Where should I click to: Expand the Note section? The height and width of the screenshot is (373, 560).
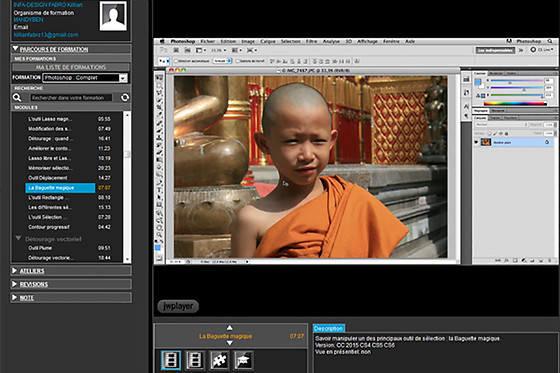coord(14,297)
